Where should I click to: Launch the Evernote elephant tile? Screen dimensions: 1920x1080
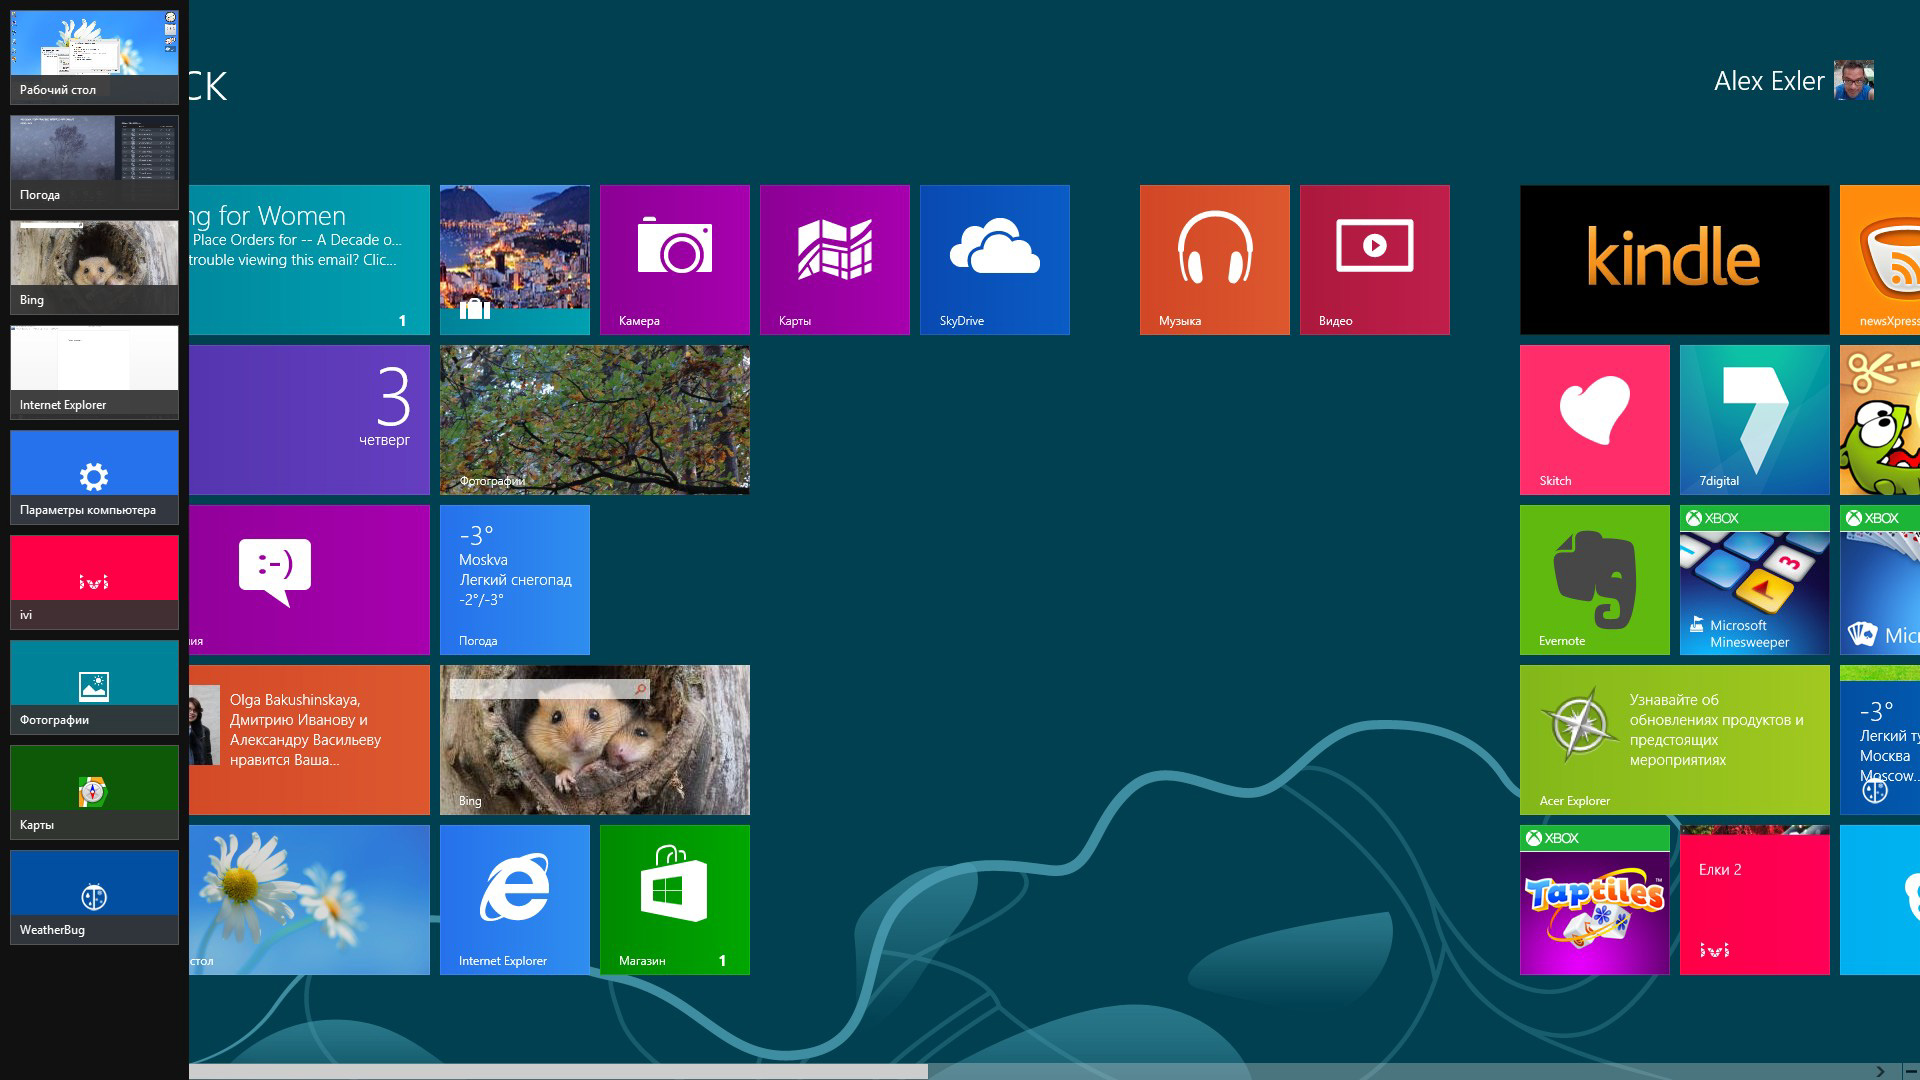1595,579
